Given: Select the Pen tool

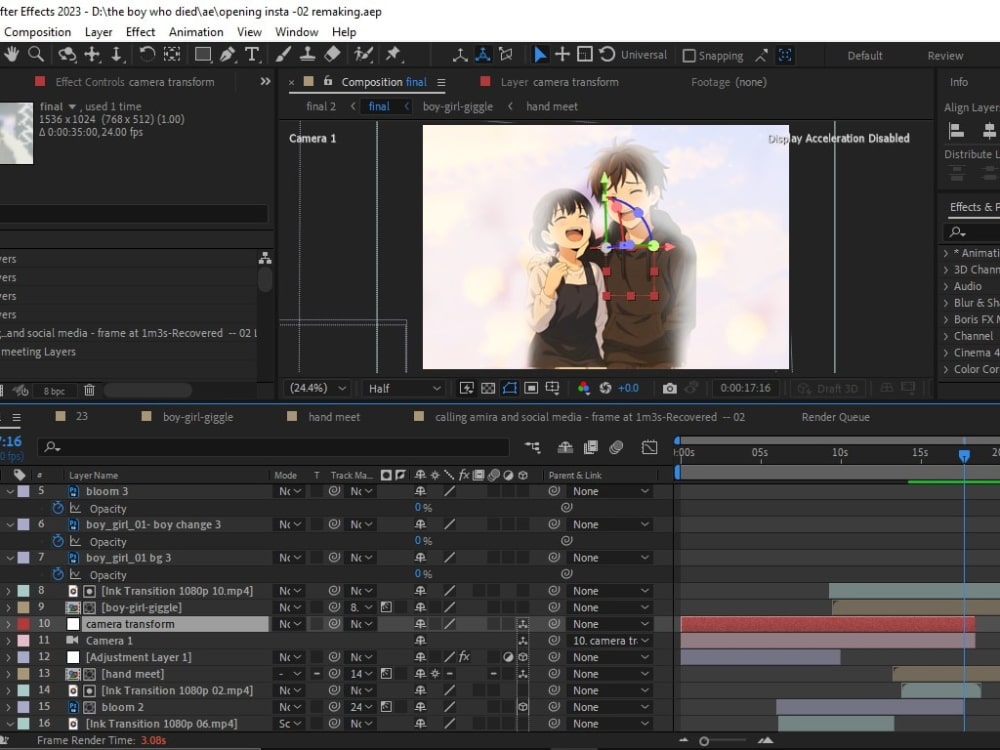Looking at the screenshot, I should pos(227,55).
